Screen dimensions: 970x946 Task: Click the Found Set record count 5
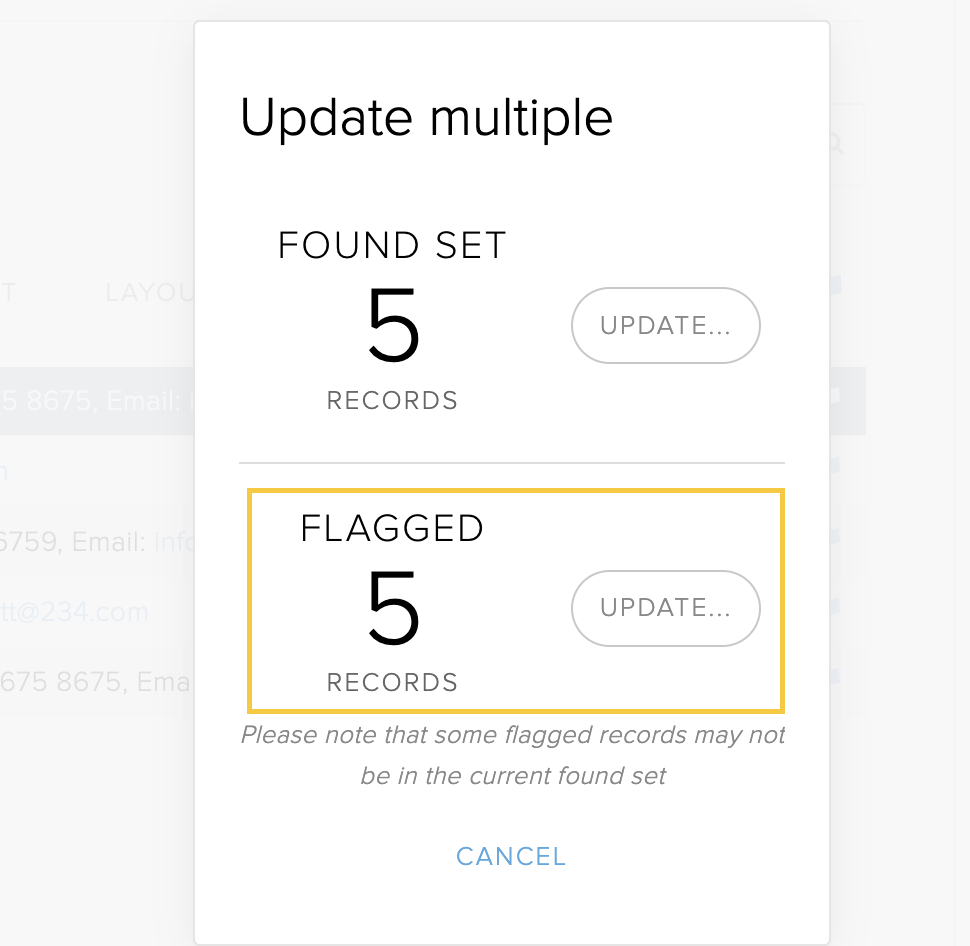393,324
